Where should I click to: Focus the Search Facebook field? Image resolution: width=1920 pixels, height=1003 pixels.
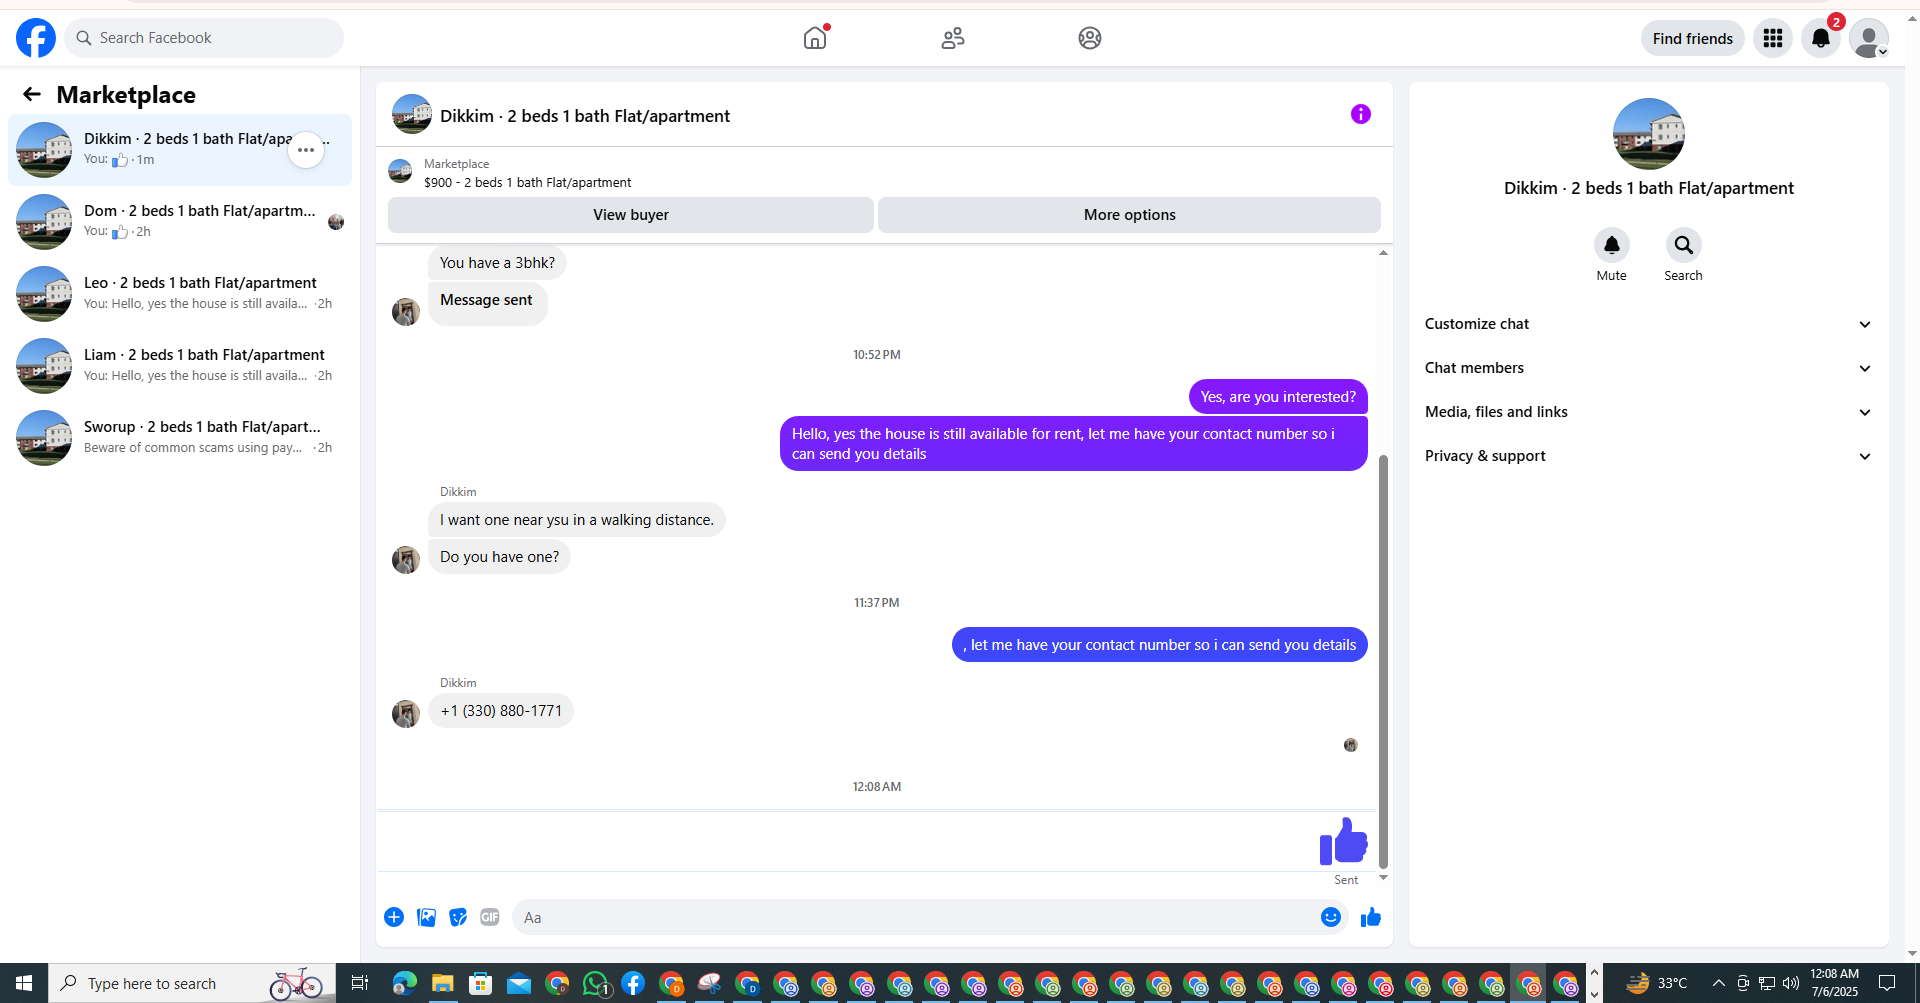pyautogui.click(x=204, y=38)
